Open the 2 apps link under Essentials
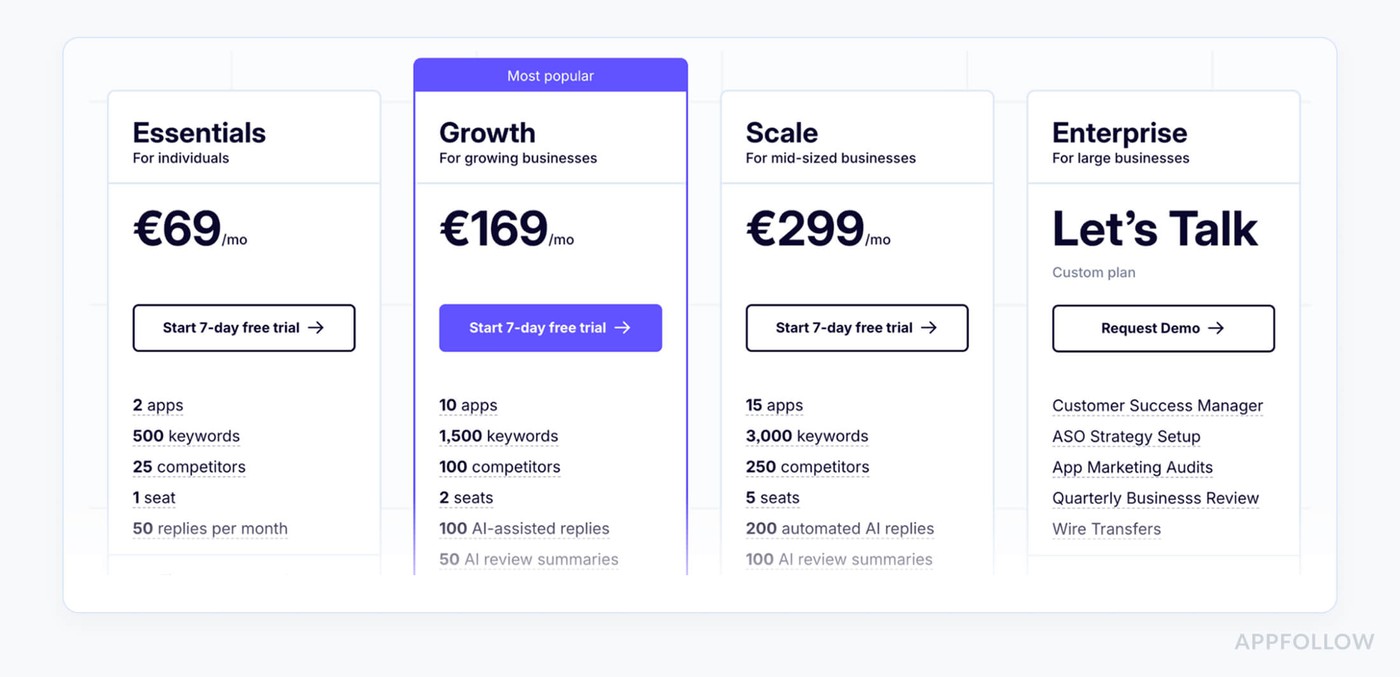This screenshot has height=677, width=1400. 157,405
